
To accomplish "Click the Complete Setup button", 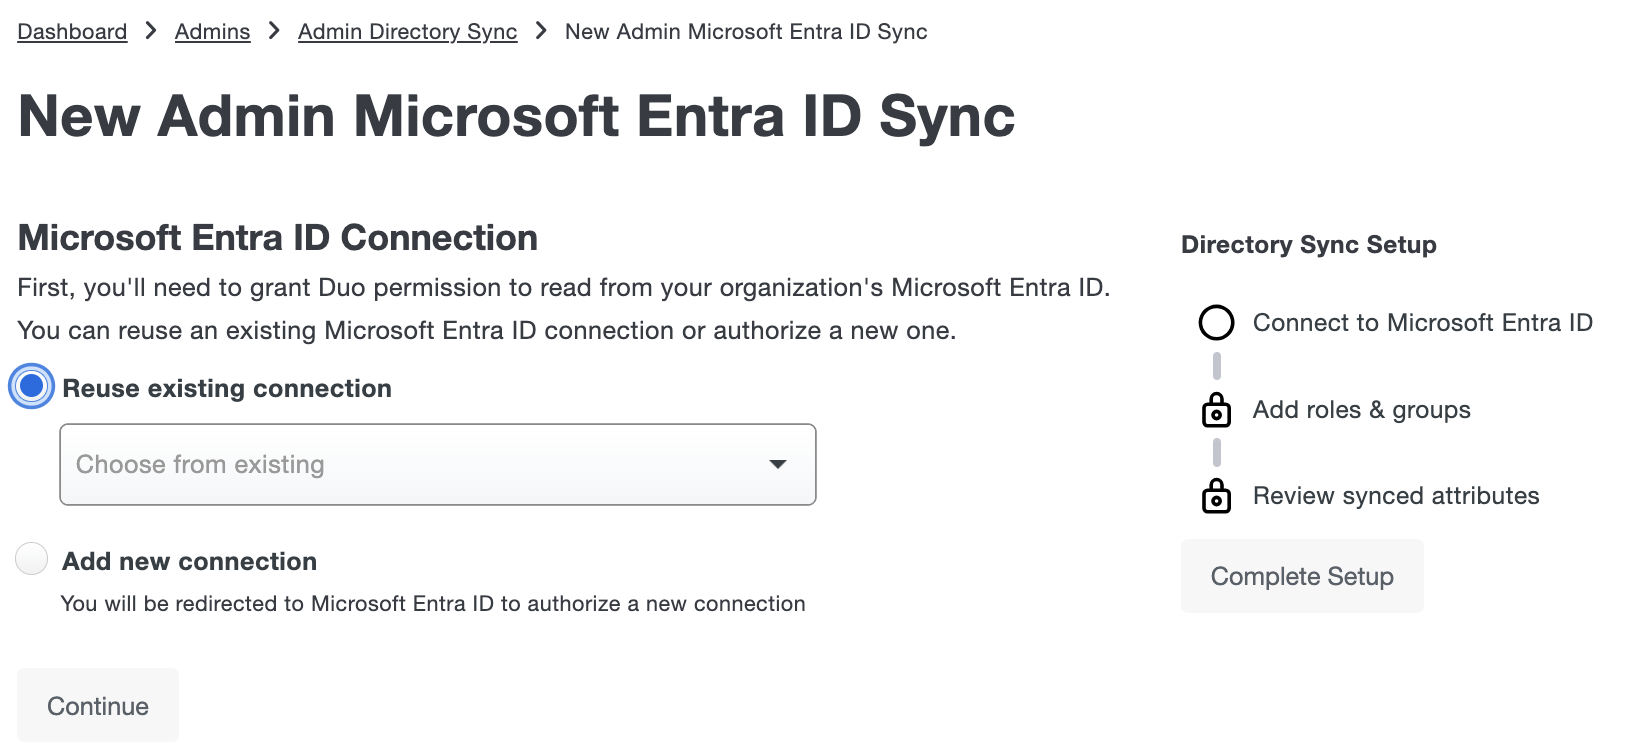I will tap(1302, 576).
